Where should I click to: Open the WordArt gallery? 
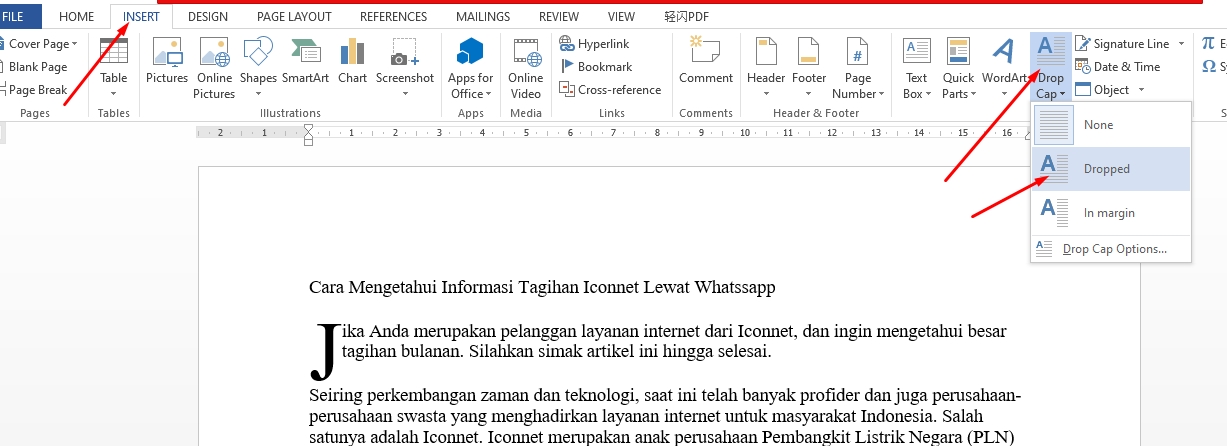1004,68
